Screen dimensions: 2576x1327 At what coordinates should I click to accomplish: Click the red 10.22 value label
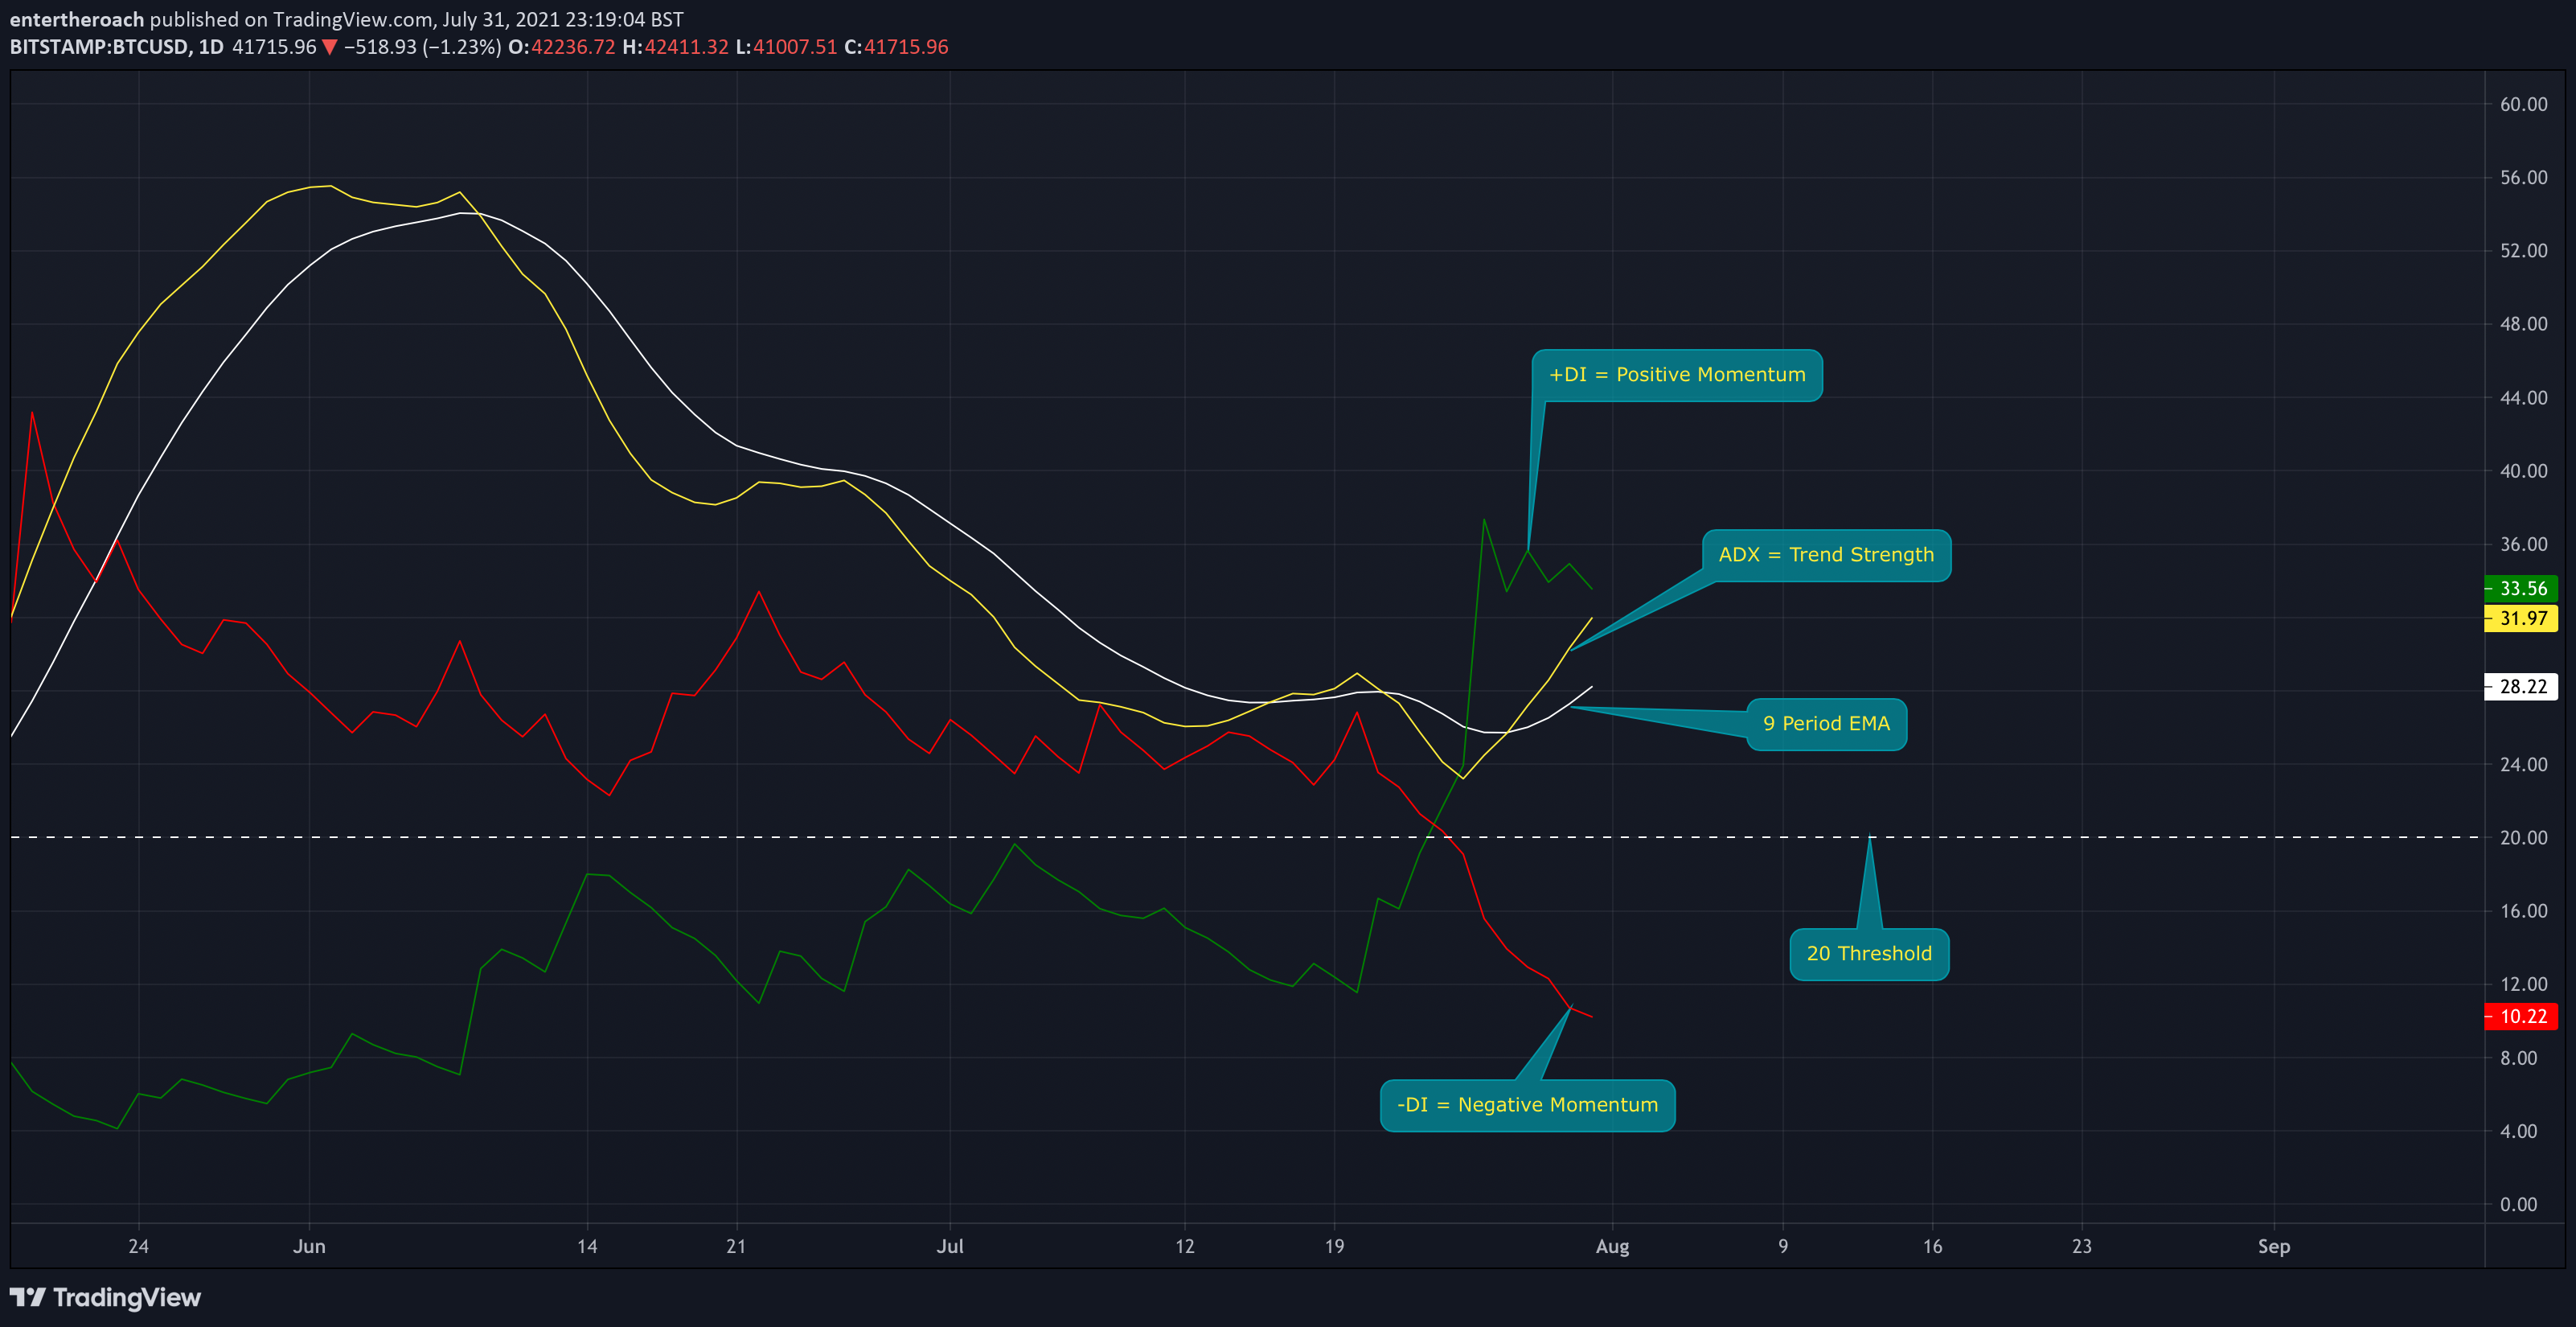click(x=2521, y=1016)
